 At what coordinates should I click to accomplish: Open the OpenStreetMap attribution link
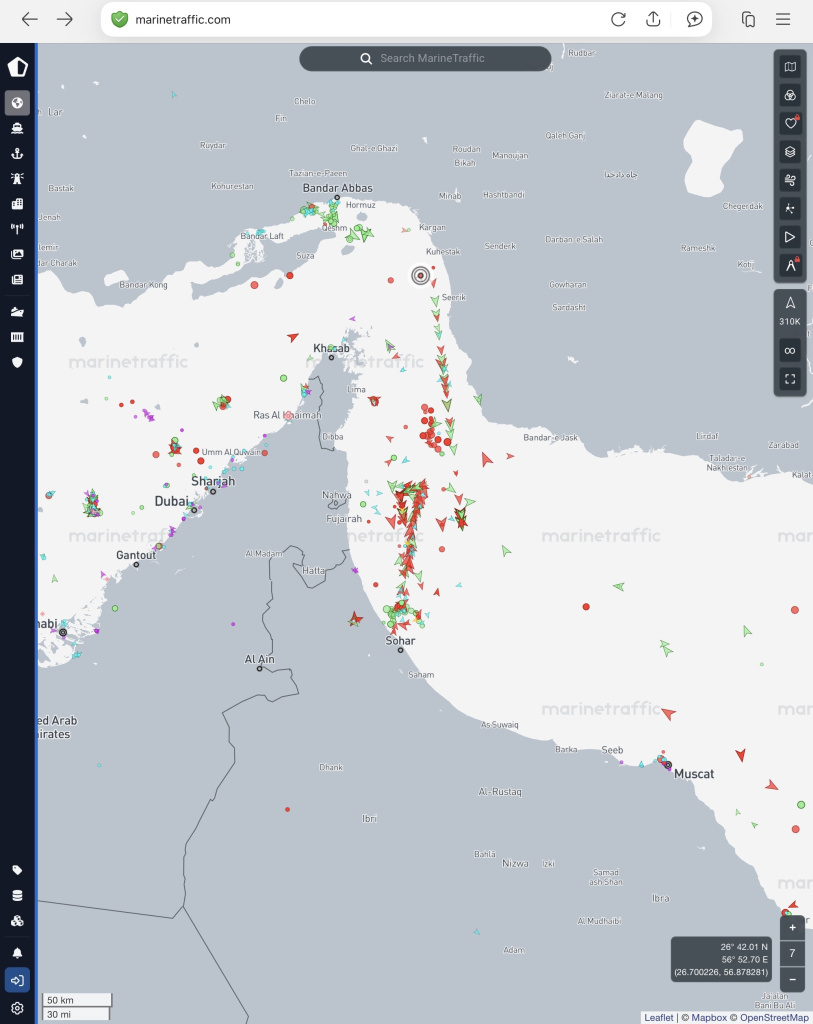point(774,1017)
